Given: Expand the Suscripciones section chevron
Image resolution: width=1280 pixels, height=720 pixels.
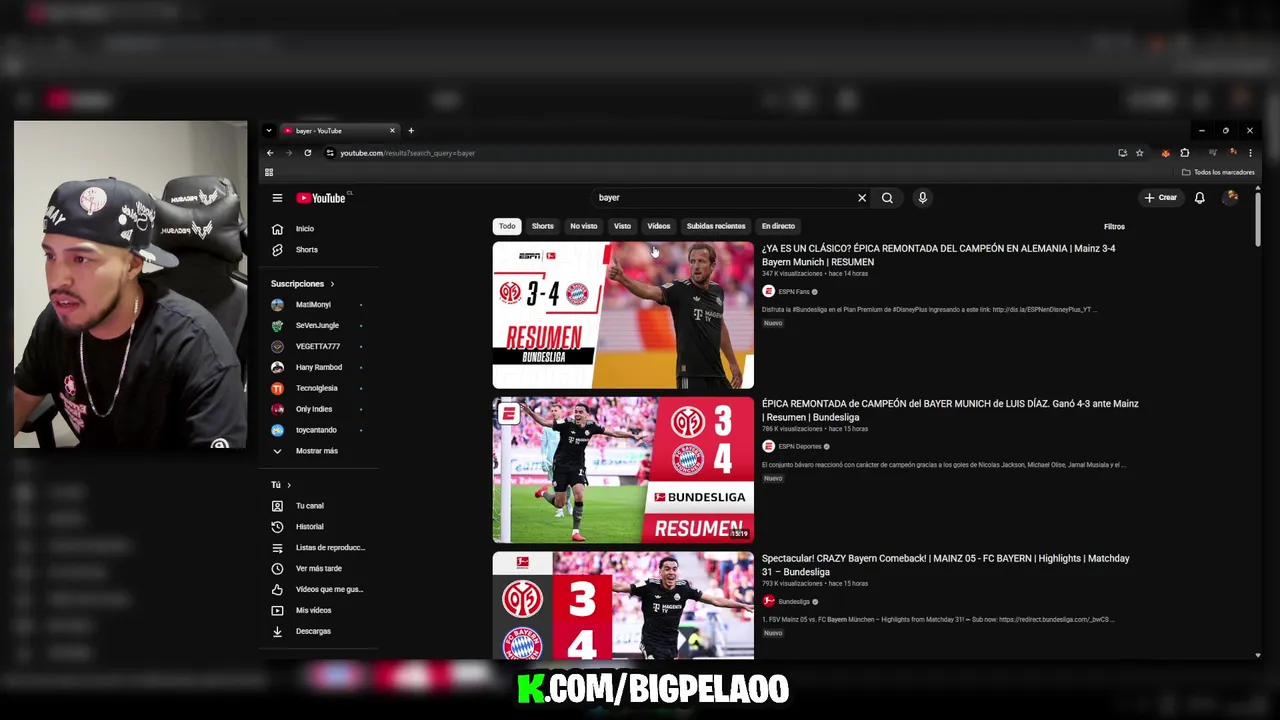Looking at the screenshot, I should [x=332, y=284].
